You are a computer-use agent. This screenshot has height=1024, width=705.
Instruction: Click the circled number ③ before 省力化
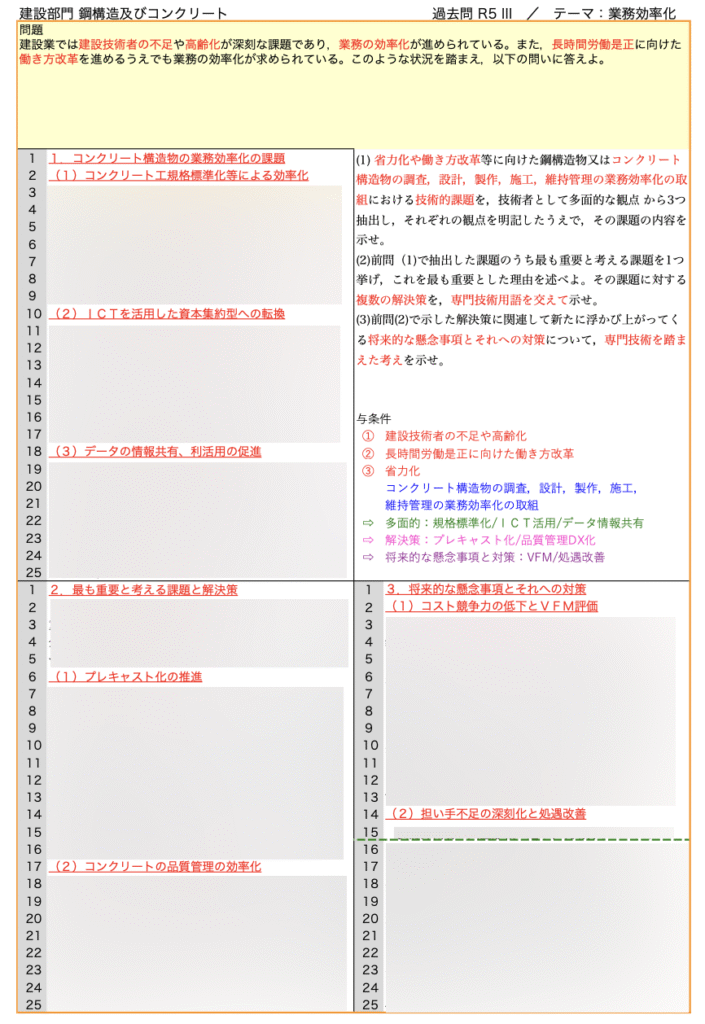coord(367,471)
